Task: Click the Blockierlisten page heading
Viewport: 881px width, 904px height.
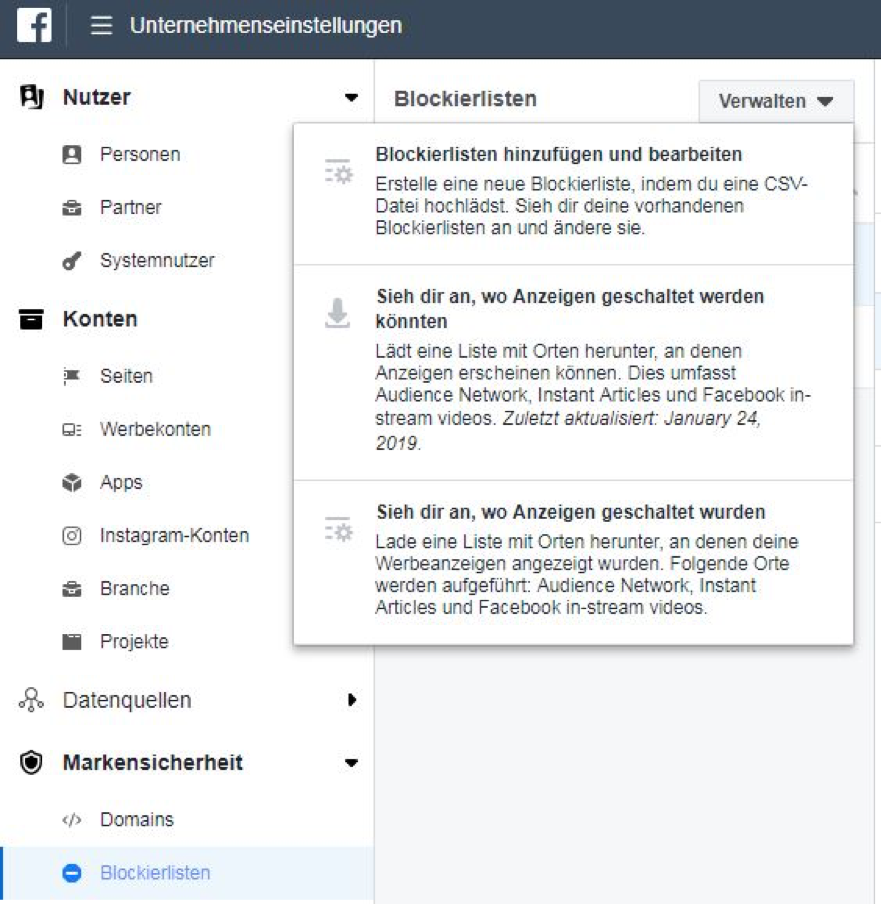Action: click(465, 99)
